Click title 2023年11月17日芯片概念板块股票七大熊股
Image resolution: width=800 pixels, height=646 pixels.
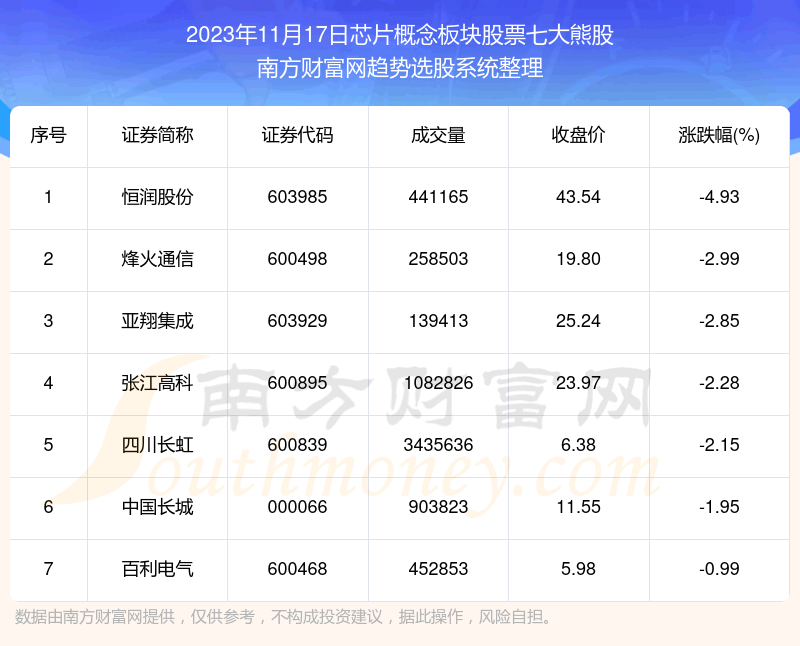pyautogui.click(x=399, y=35)
